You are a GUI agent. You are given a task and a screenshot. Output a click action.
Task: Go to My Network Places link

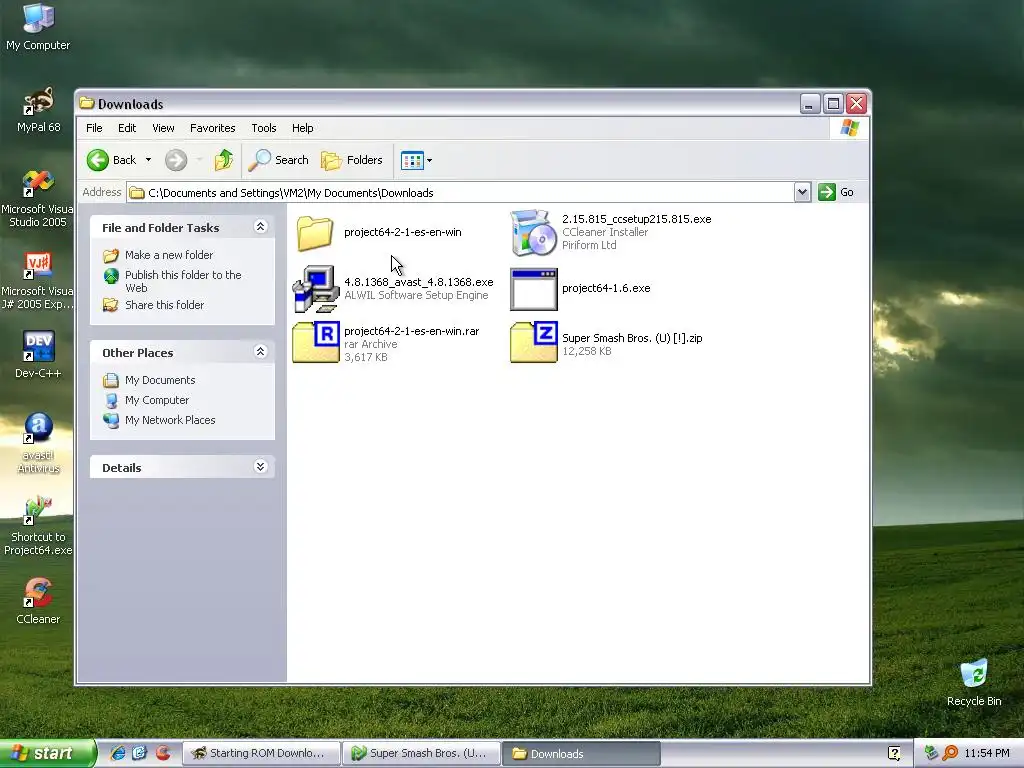tap(170, 420)
